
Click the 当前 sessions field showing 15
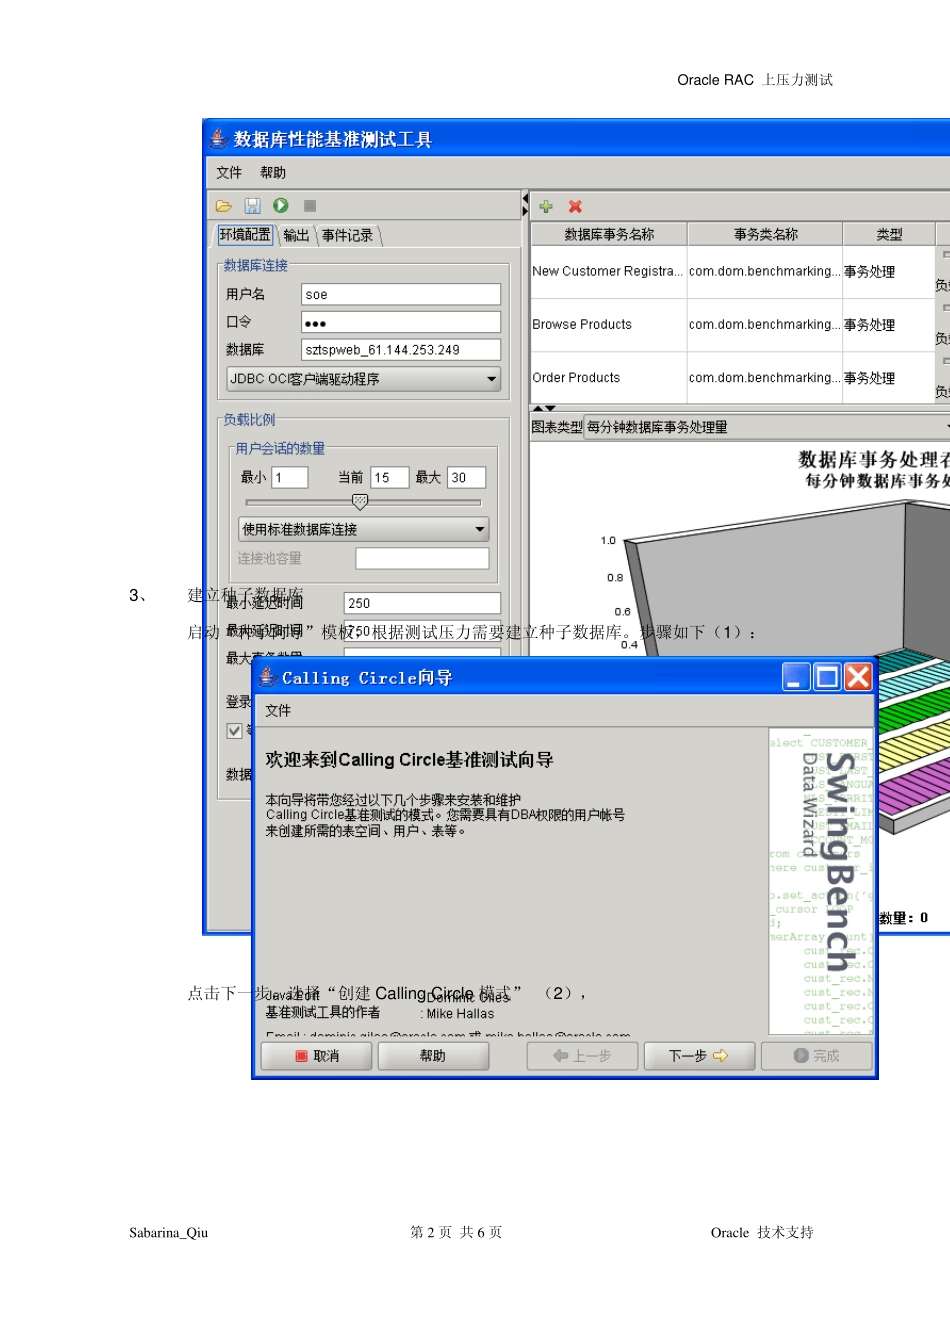tap(390, 478)
